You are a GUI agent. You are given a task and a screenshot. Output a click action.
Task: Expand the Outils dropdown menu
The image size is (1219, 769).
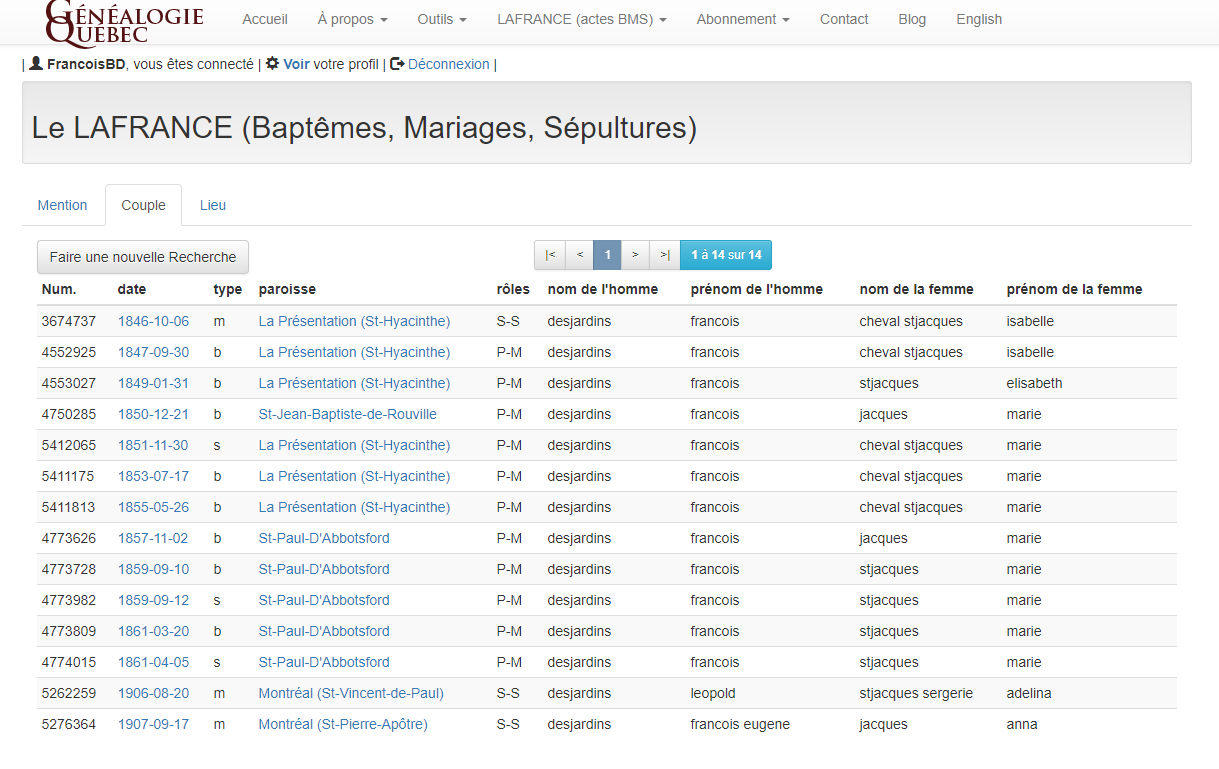[x=442, y=19]
